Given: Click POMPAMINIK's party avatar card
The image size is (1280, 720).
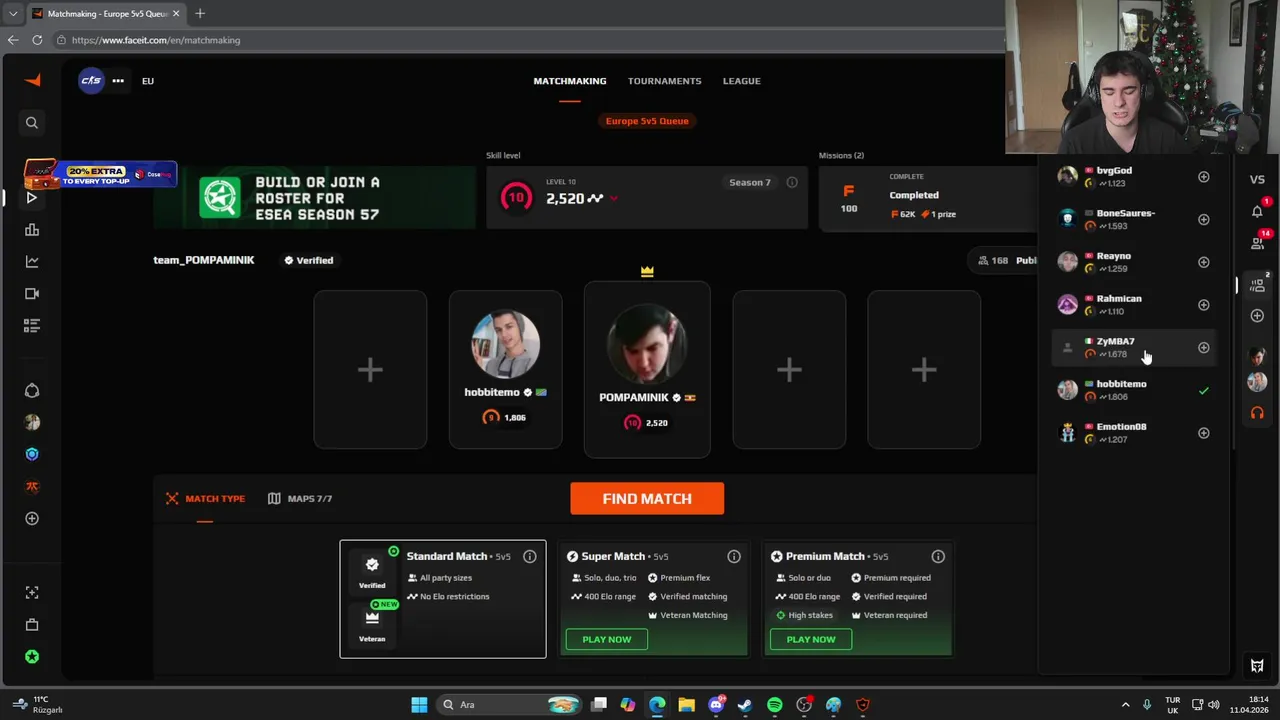Looking at the screenshot, I should (x=647, y=370).
